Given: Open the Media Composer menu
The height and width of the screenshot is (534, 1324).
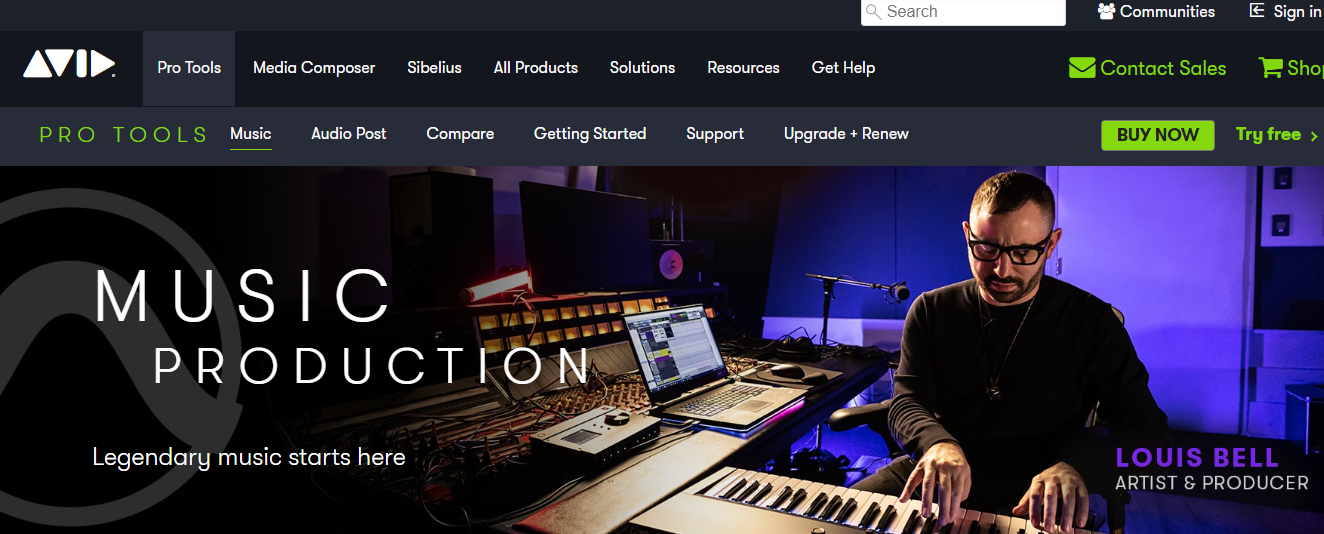Looking at the screenshot, I should coord(314,68).
